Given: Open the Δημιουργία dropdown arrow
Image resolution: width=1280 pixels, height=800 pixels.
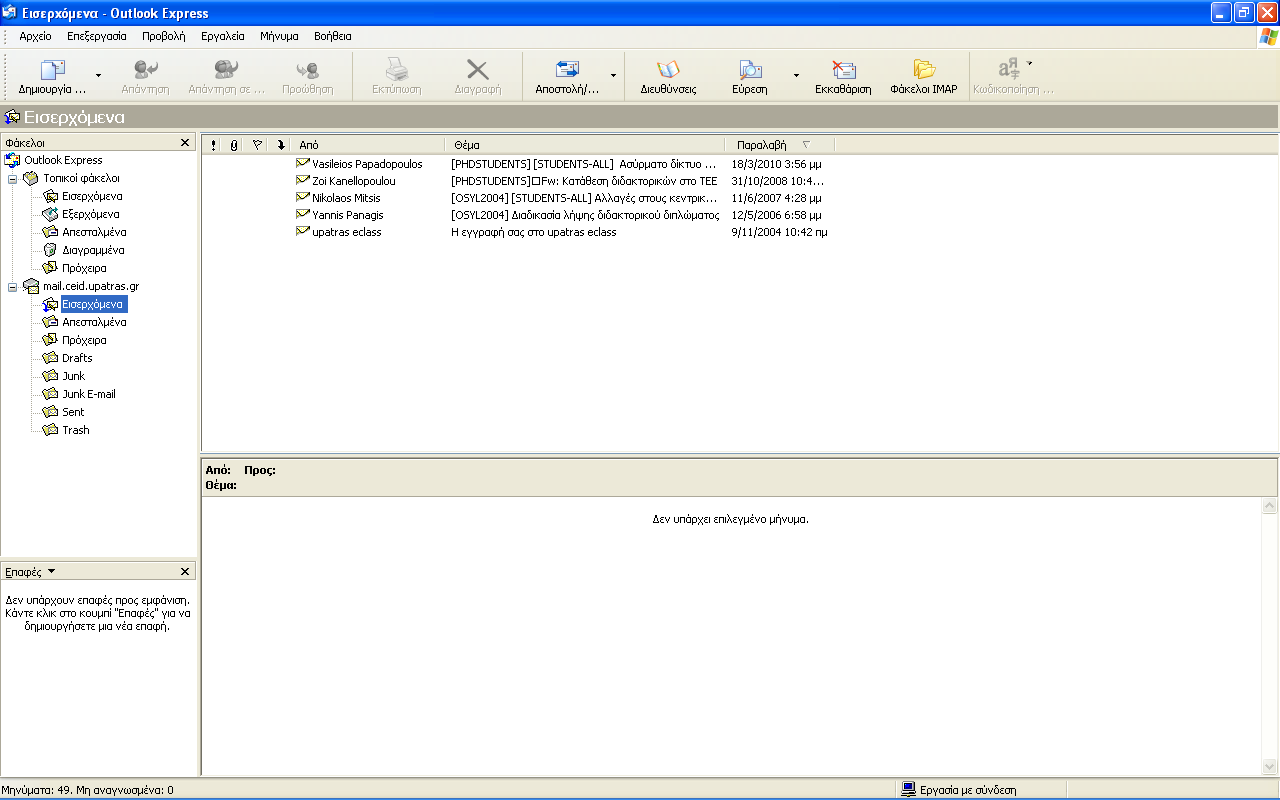Looking at the screenshot, I should [98, 76].
